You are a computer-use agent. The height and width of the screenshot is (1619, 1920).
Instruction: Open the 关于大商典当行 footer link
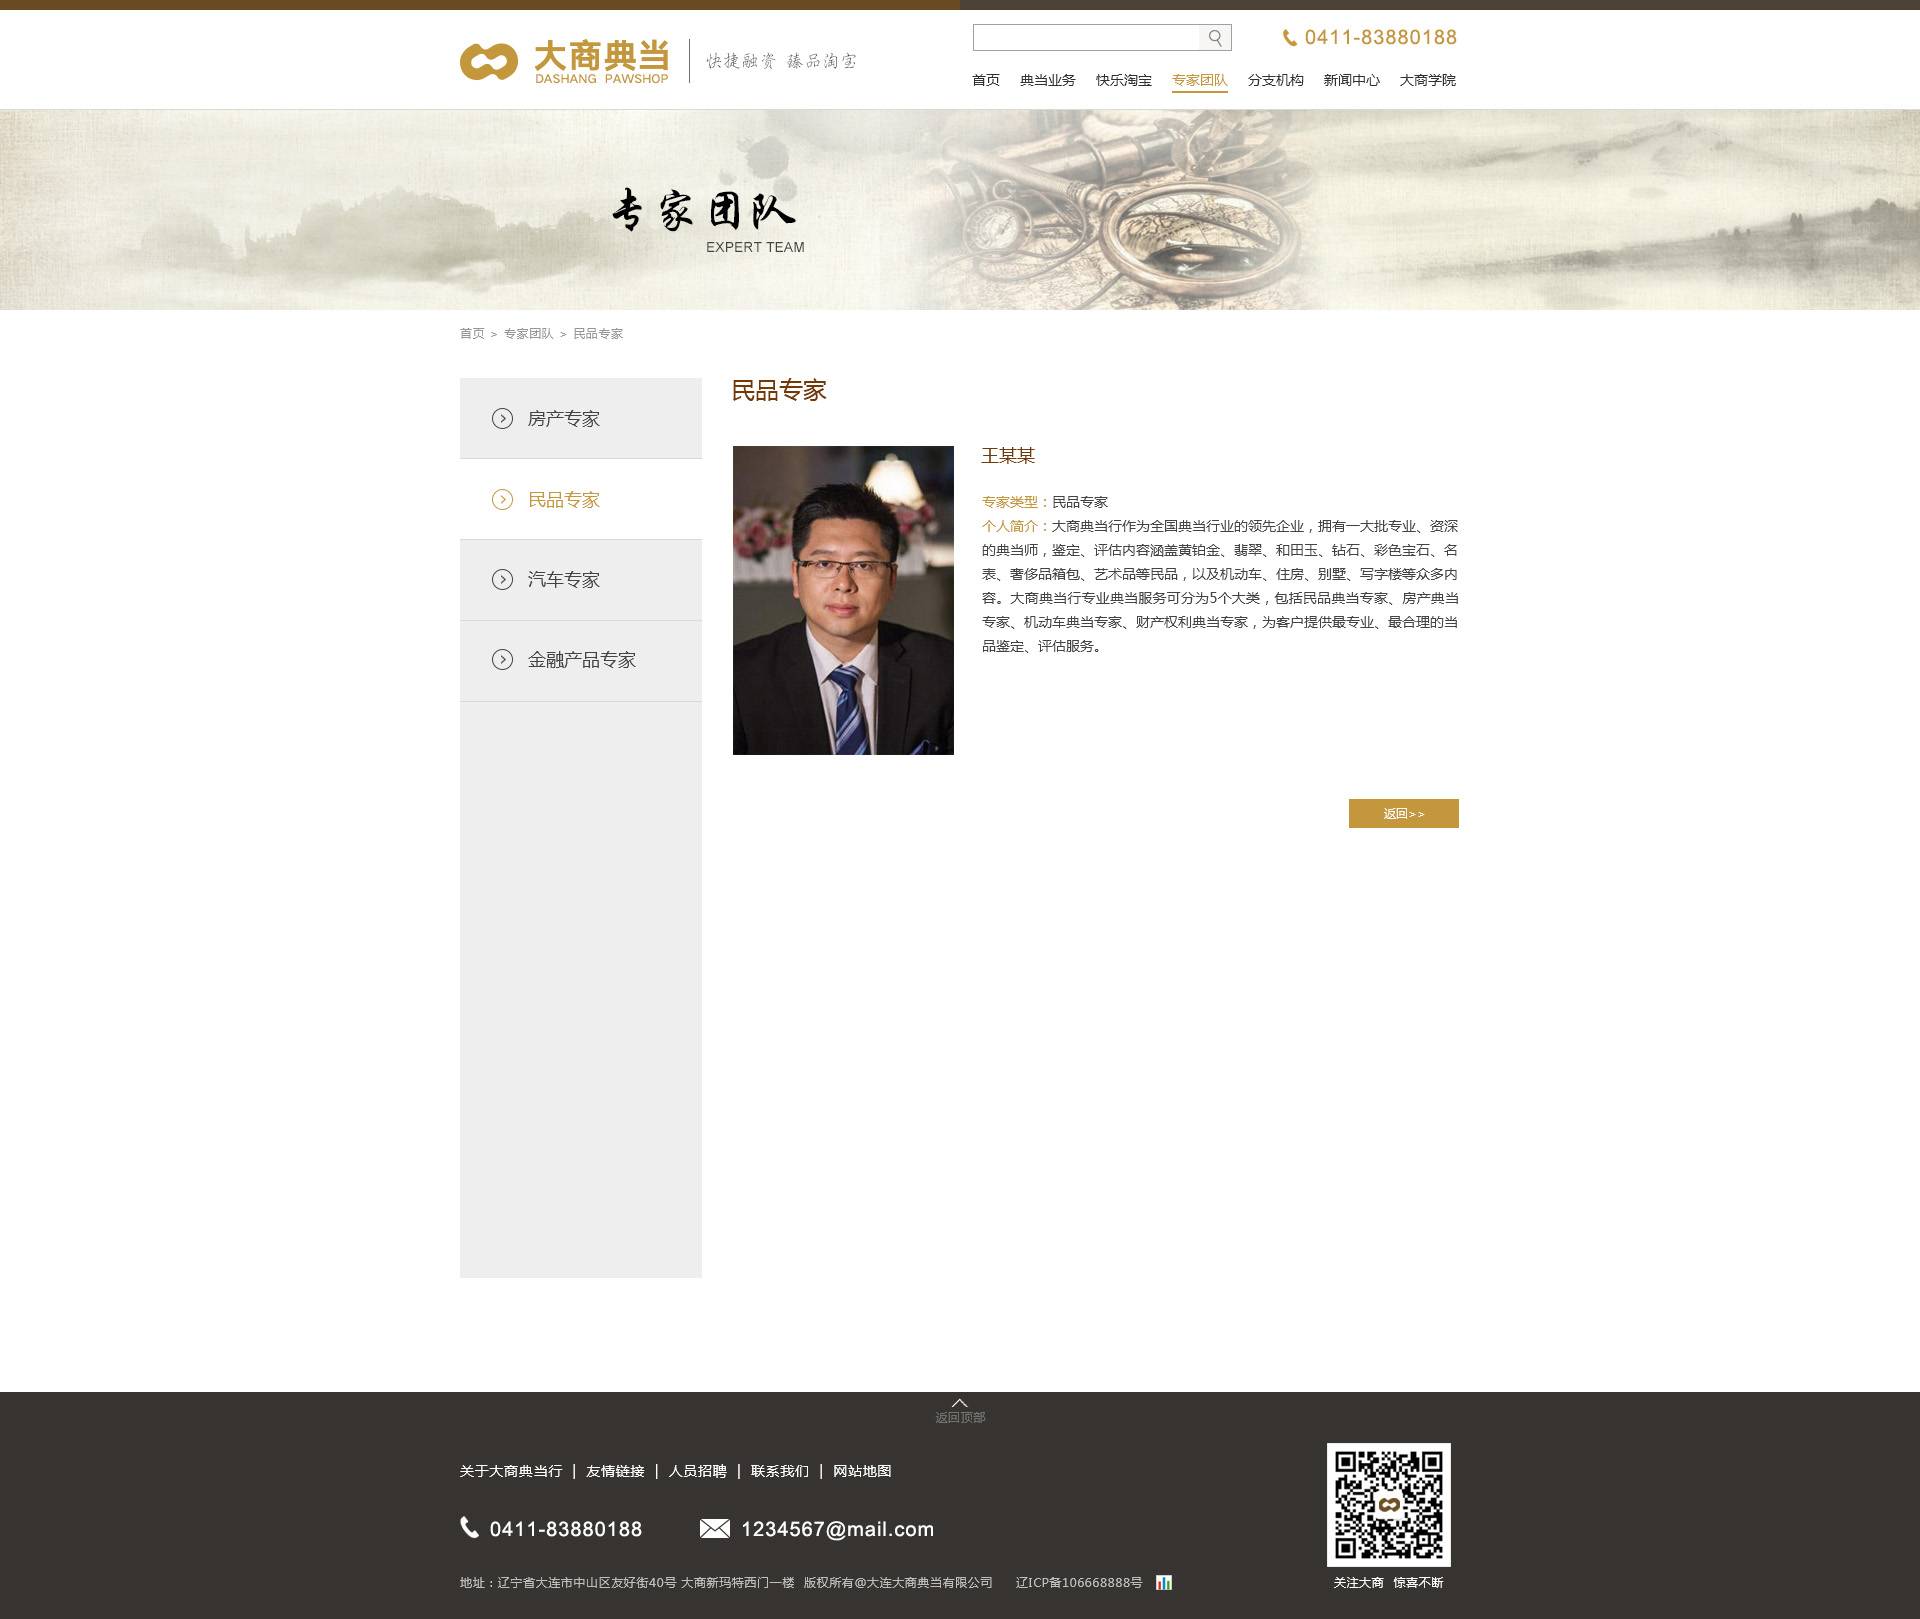[511, 1471]
